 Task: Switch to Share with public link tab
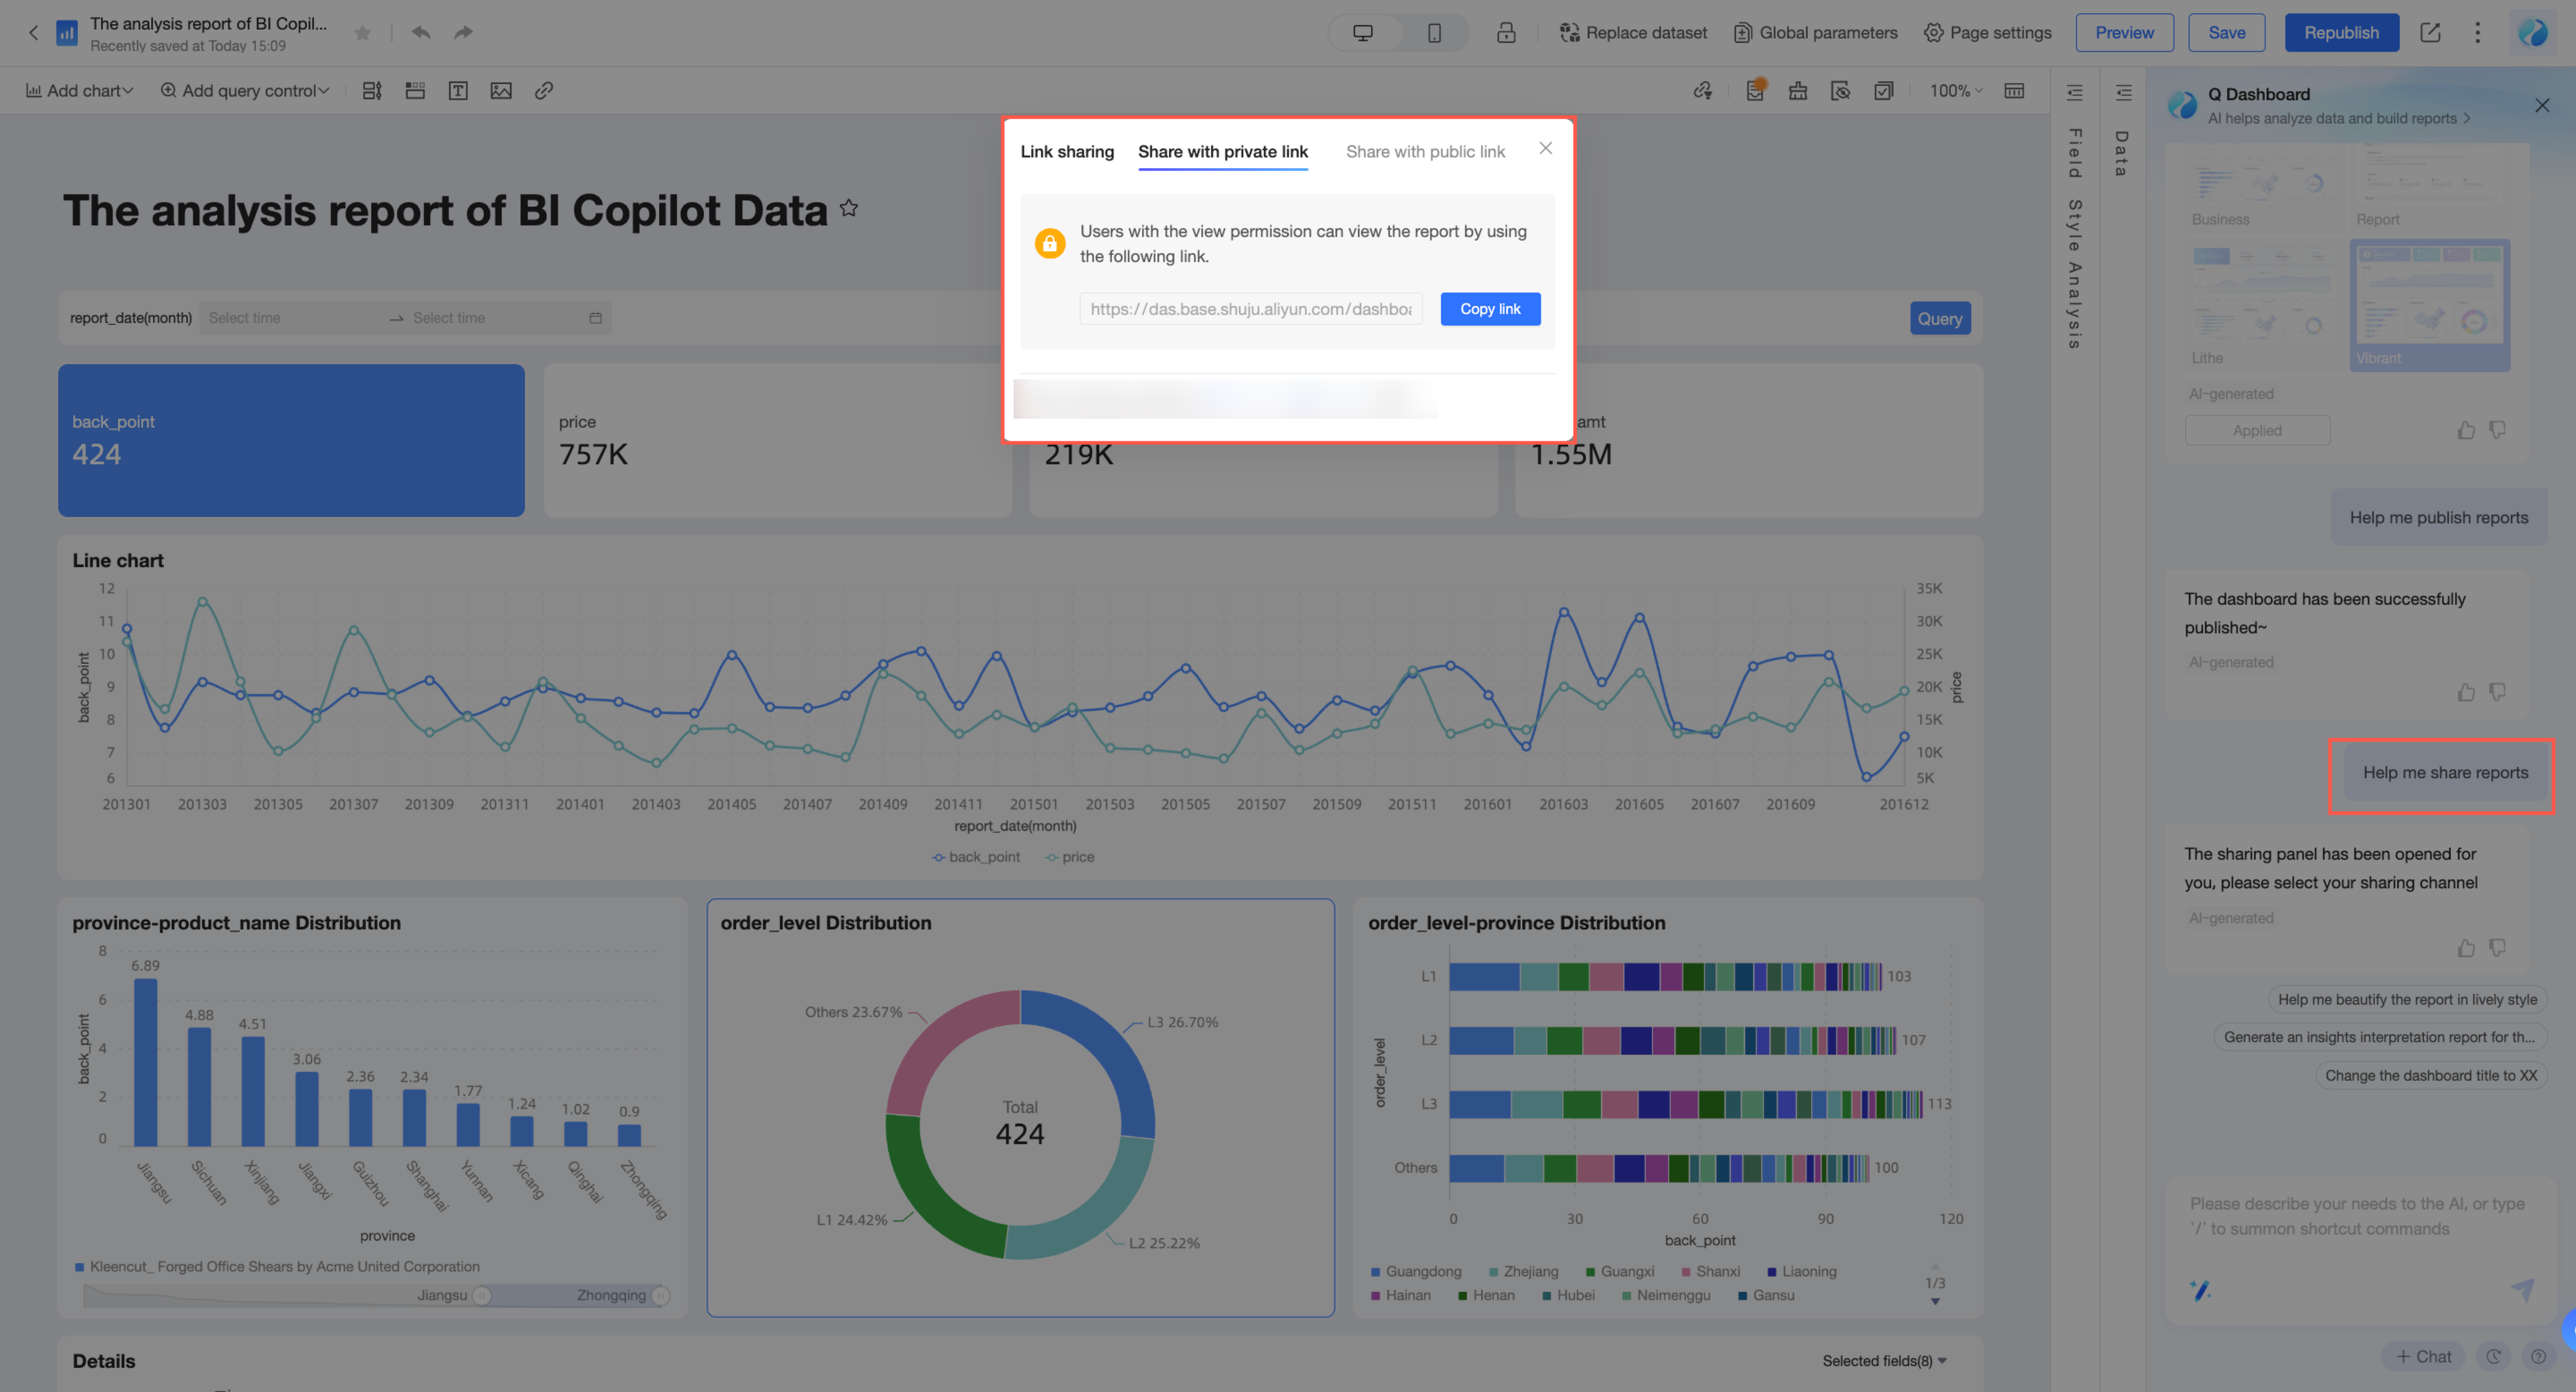(x=1424, y=151)
